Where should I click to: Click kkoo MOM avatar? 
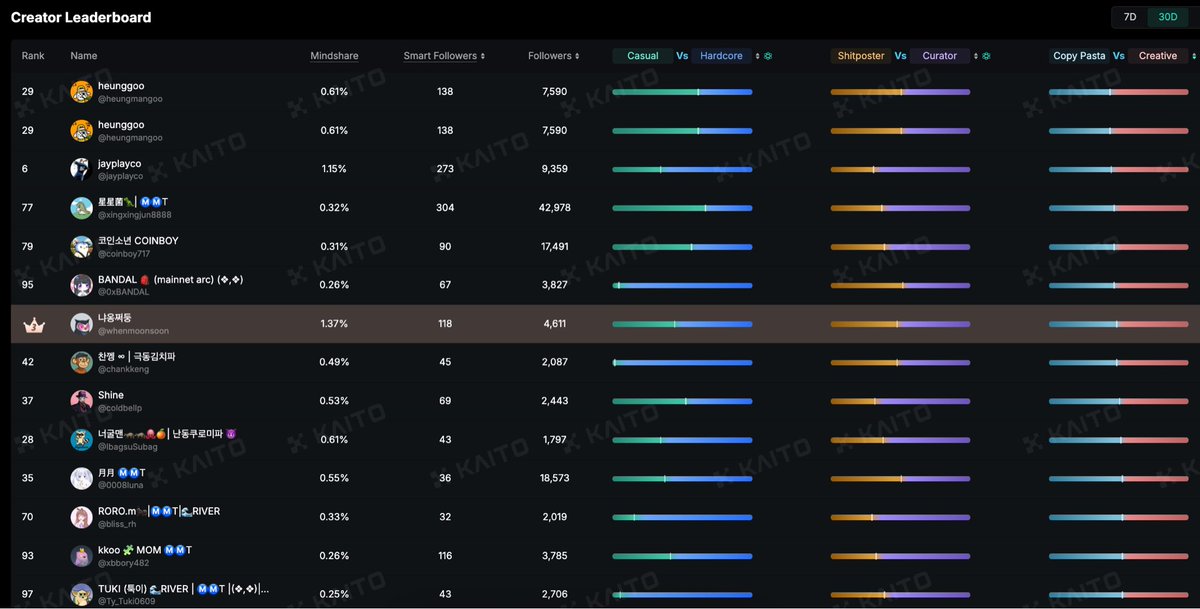pyautogui.click(x=82, y=556)
